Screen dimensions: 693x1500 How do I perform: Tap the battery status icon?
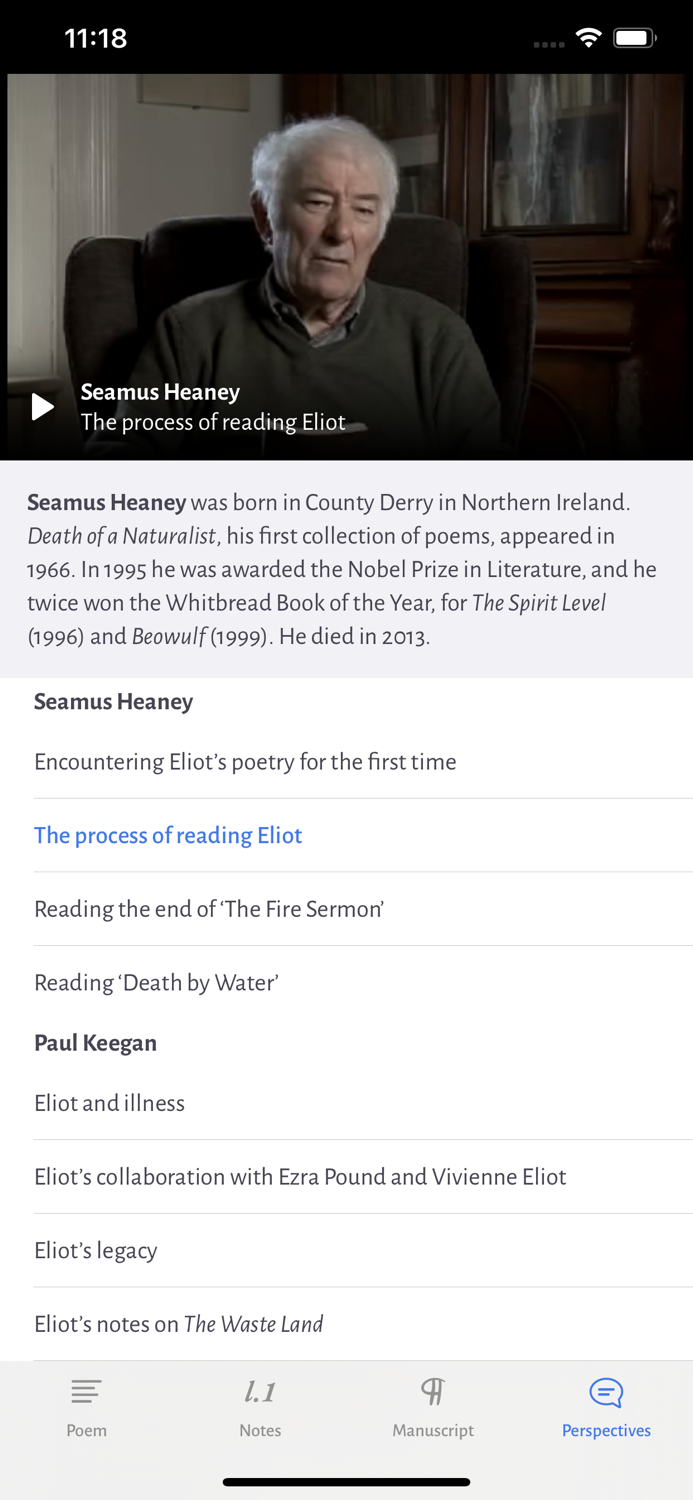633,39
